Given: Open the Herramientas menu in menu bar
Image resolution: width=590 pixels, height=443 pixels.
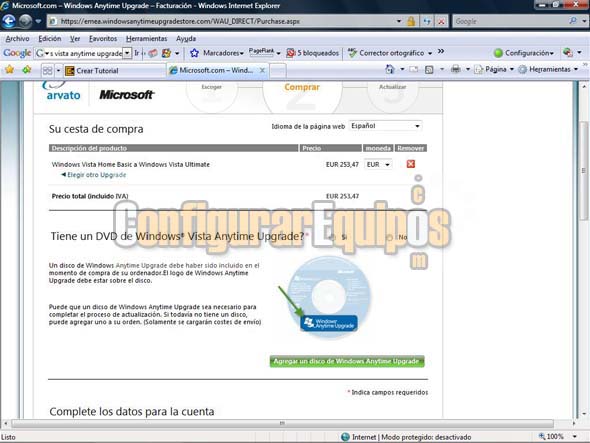Looking at the screenshot, I should click(146, 38).
